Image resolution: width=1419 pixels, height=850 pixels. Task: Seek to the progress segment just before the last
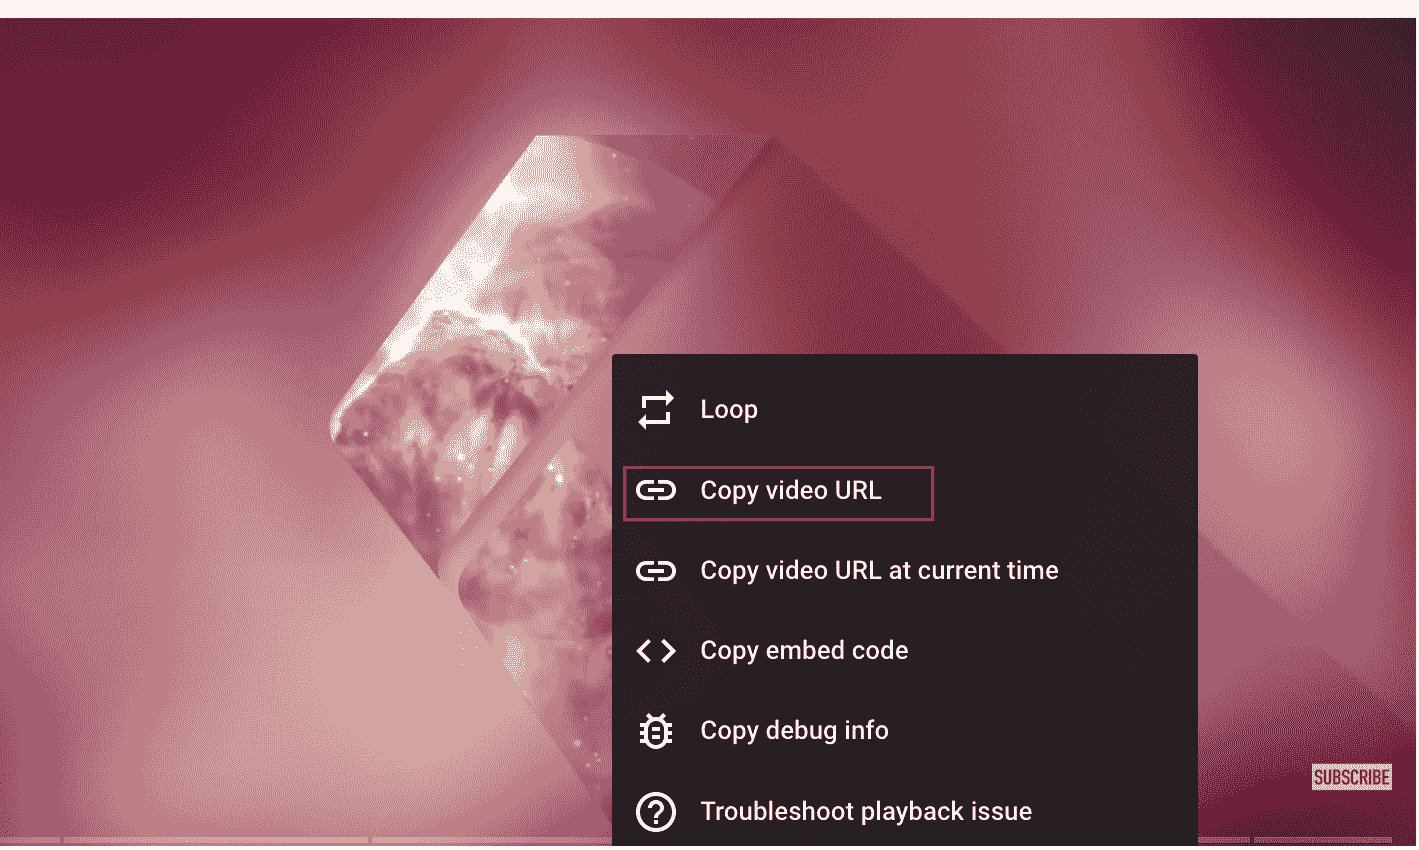pos(1224,841)
